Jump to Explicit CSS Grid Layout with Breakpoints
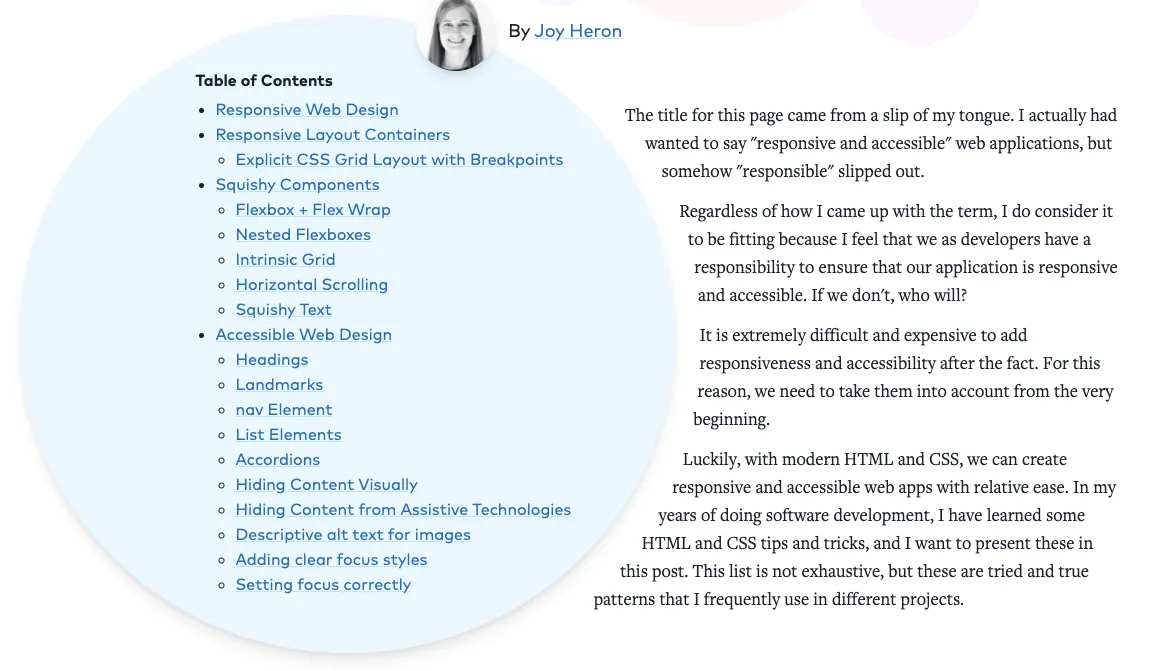This screenshot has height=671, width=1168. click(x=399, y=159)
